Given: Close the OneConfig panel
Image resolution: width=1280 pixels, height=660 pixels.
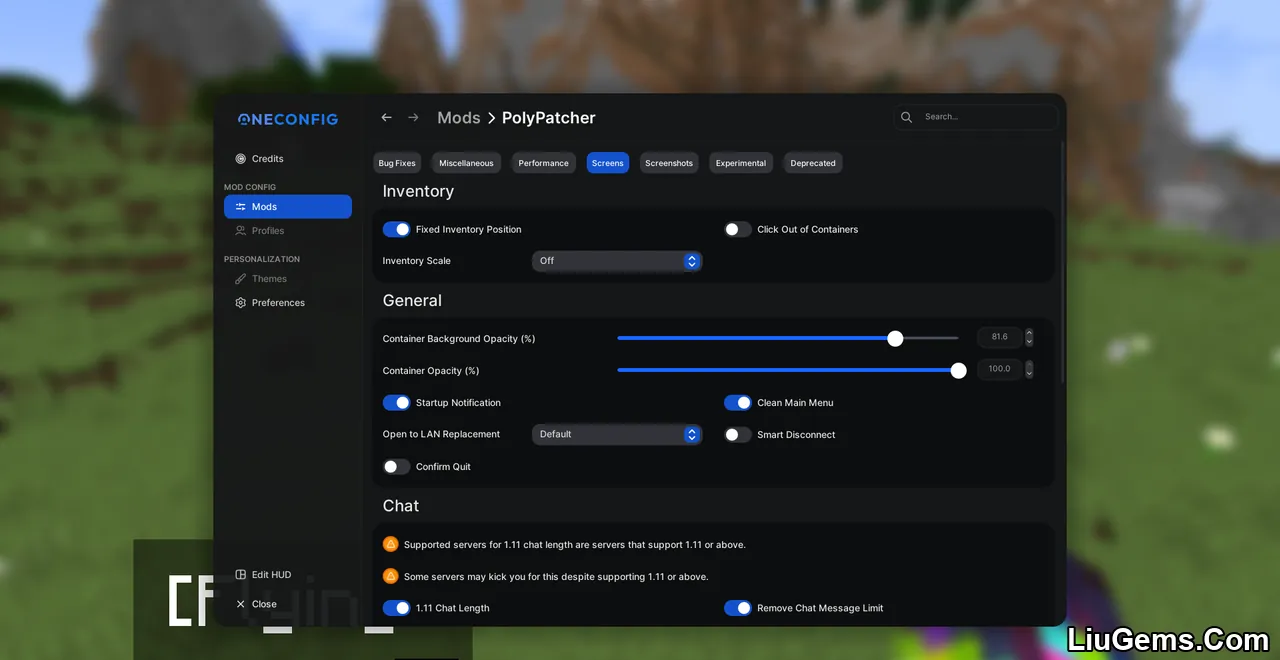Looking at the screenshot, I should [257, 604].
